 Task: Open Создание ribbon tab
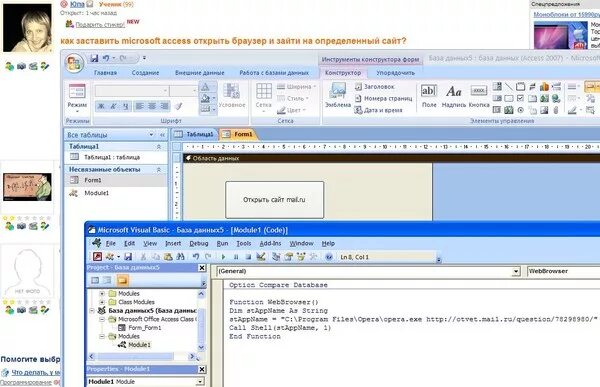coord(145,73)
